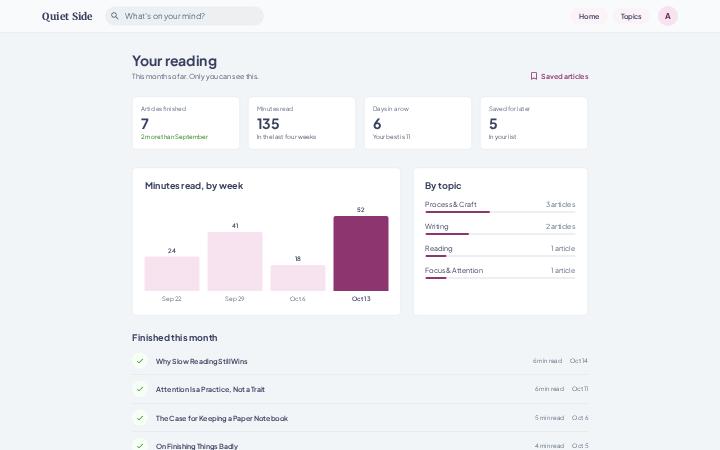The width and height of the screenshot is (720, 450).
Task: Click the Reading topic row
Action: (500, 251)
